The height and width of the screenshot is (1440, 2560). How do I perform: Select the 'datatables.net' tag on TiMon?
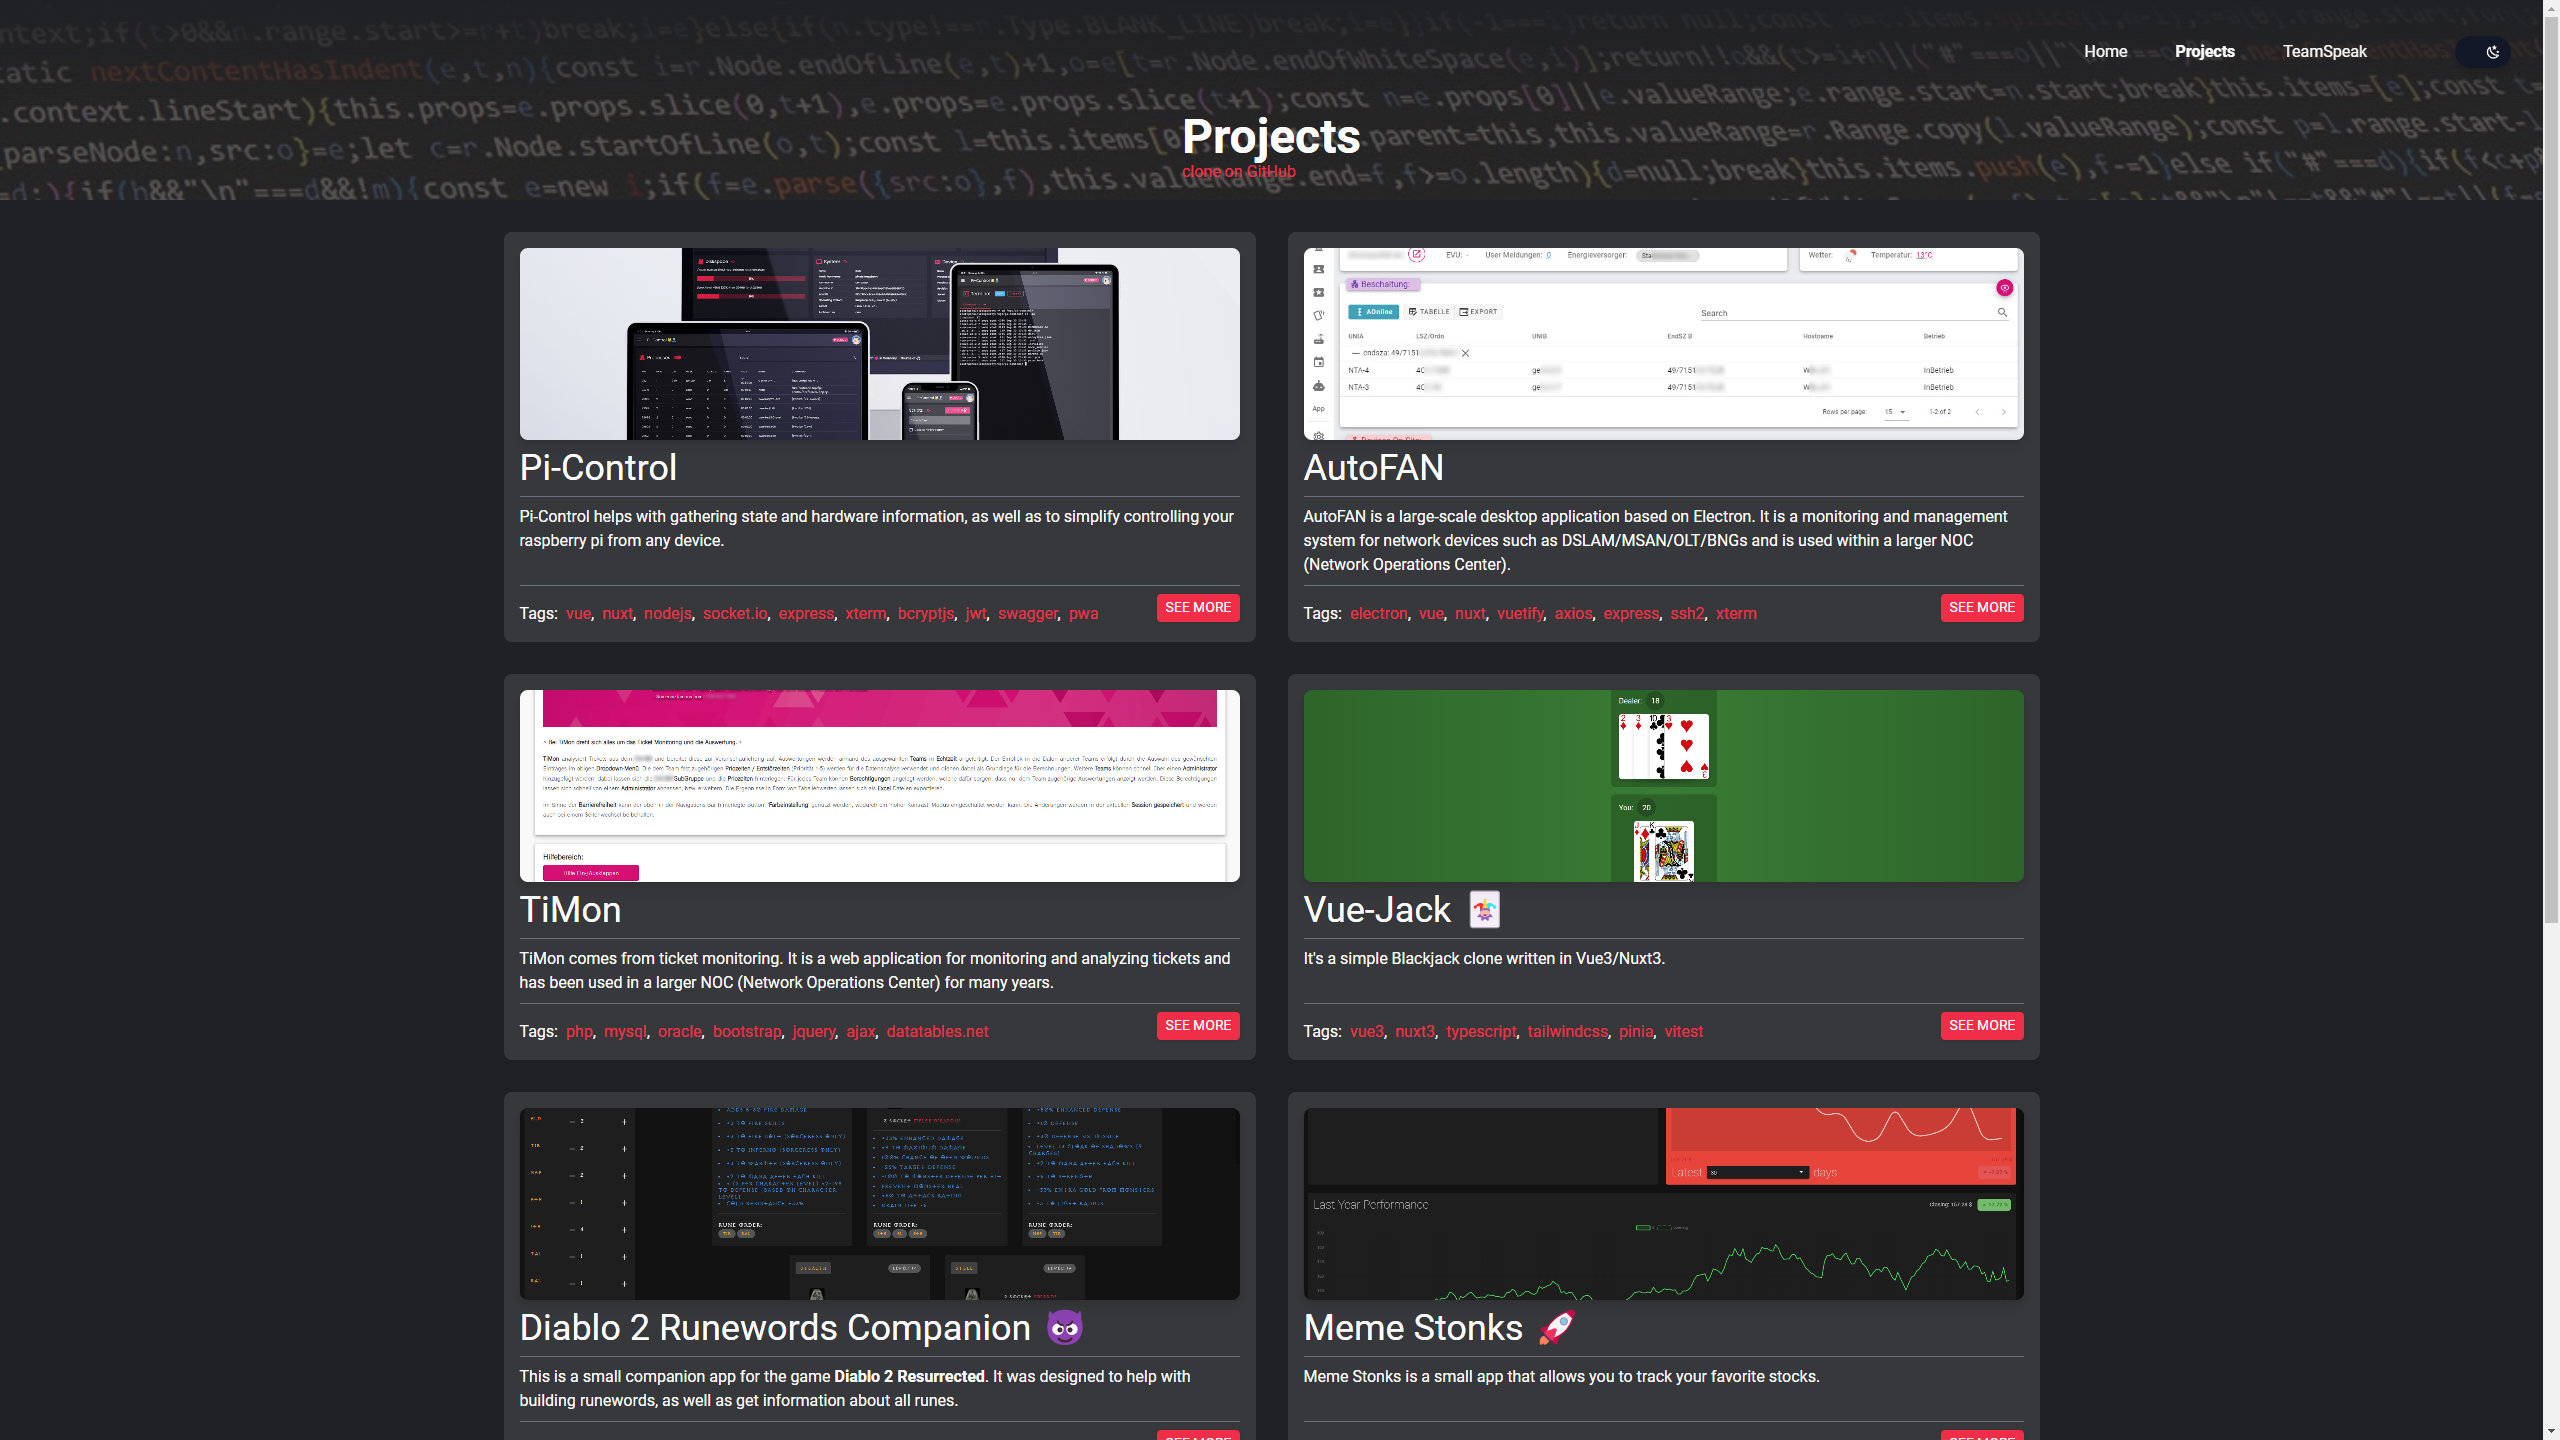[937, 1032]
